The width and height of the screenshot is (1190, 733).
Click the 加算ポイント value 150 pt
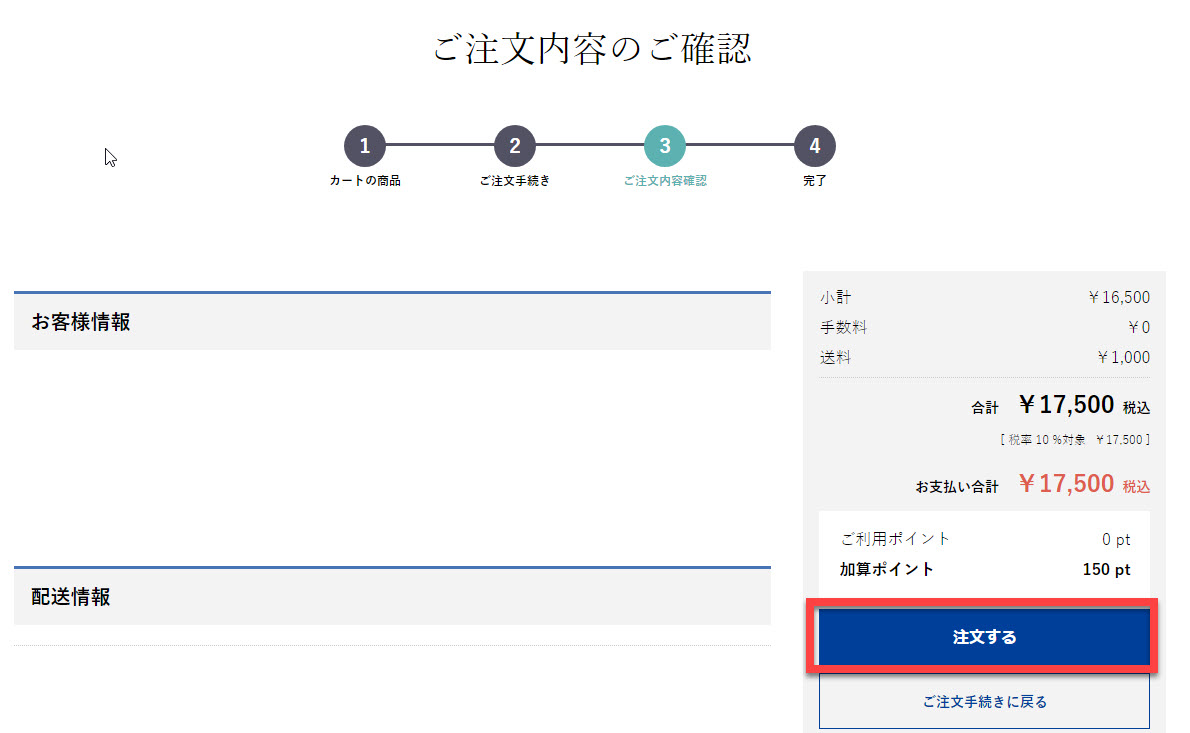click(1106, 569)
